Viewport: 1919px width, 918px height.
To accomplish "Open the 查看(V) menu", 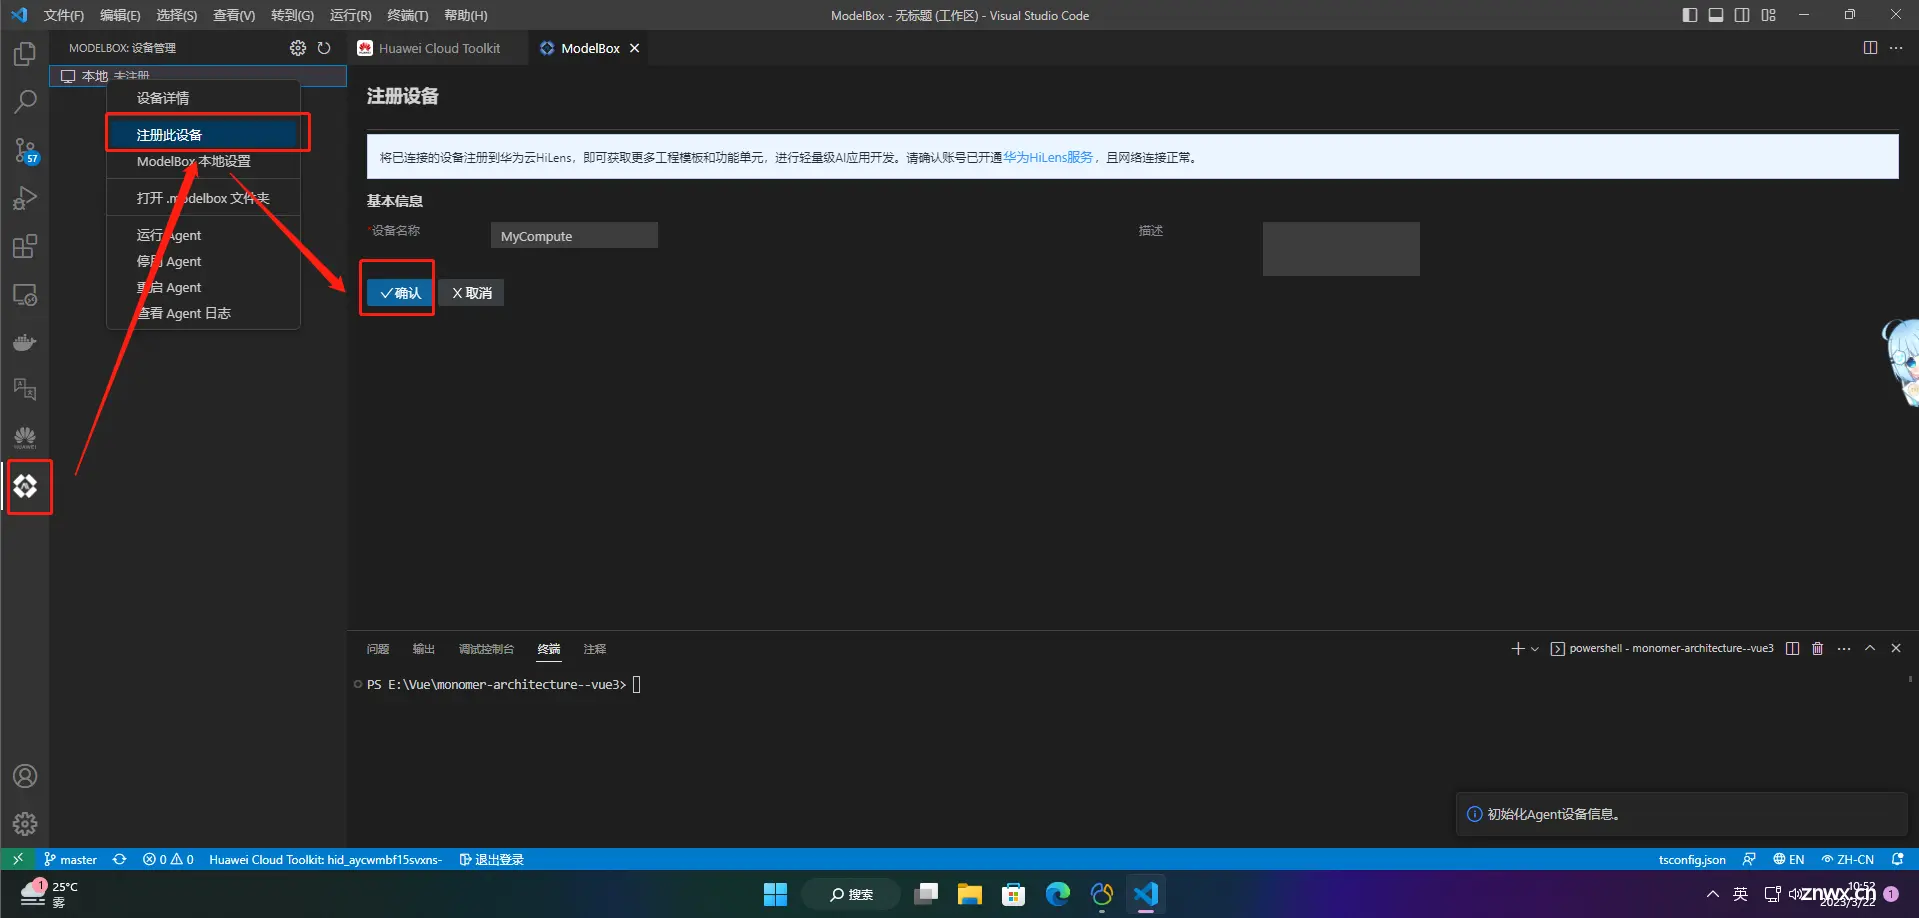I will (234, 15).
